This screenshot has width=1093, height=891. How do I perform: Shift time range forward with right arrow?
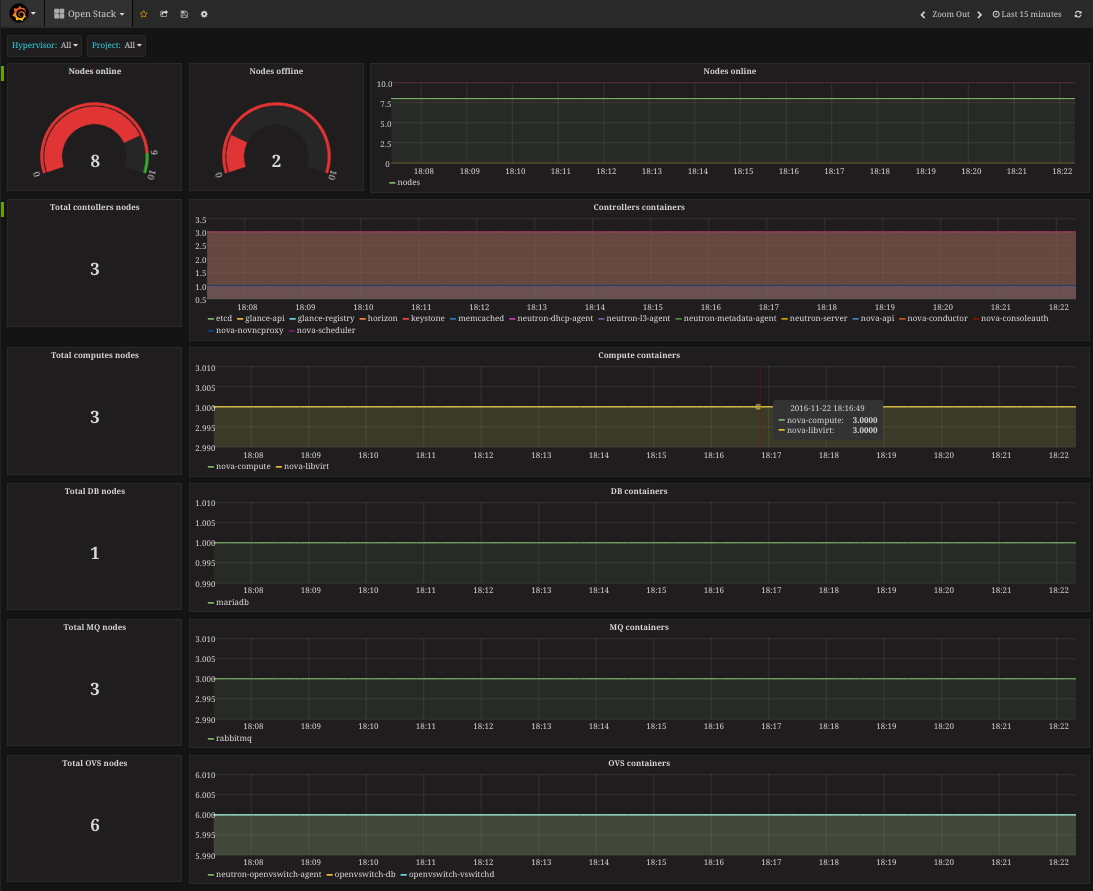(980, 14)
